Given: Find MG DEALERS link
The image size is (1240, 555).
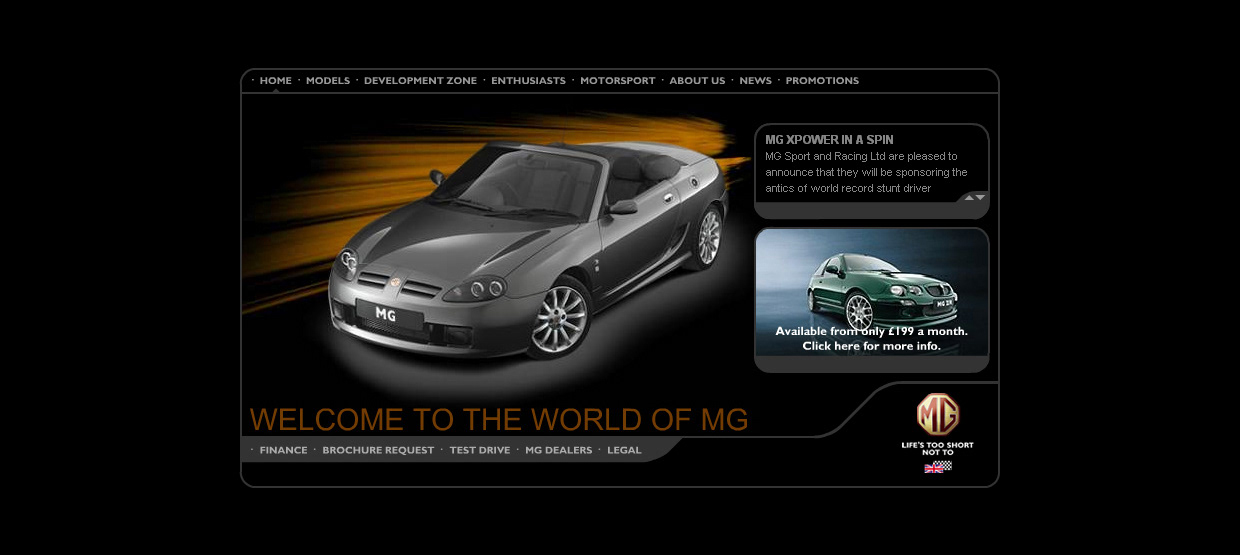Looking at the screenshot, I should click(558, 450).
